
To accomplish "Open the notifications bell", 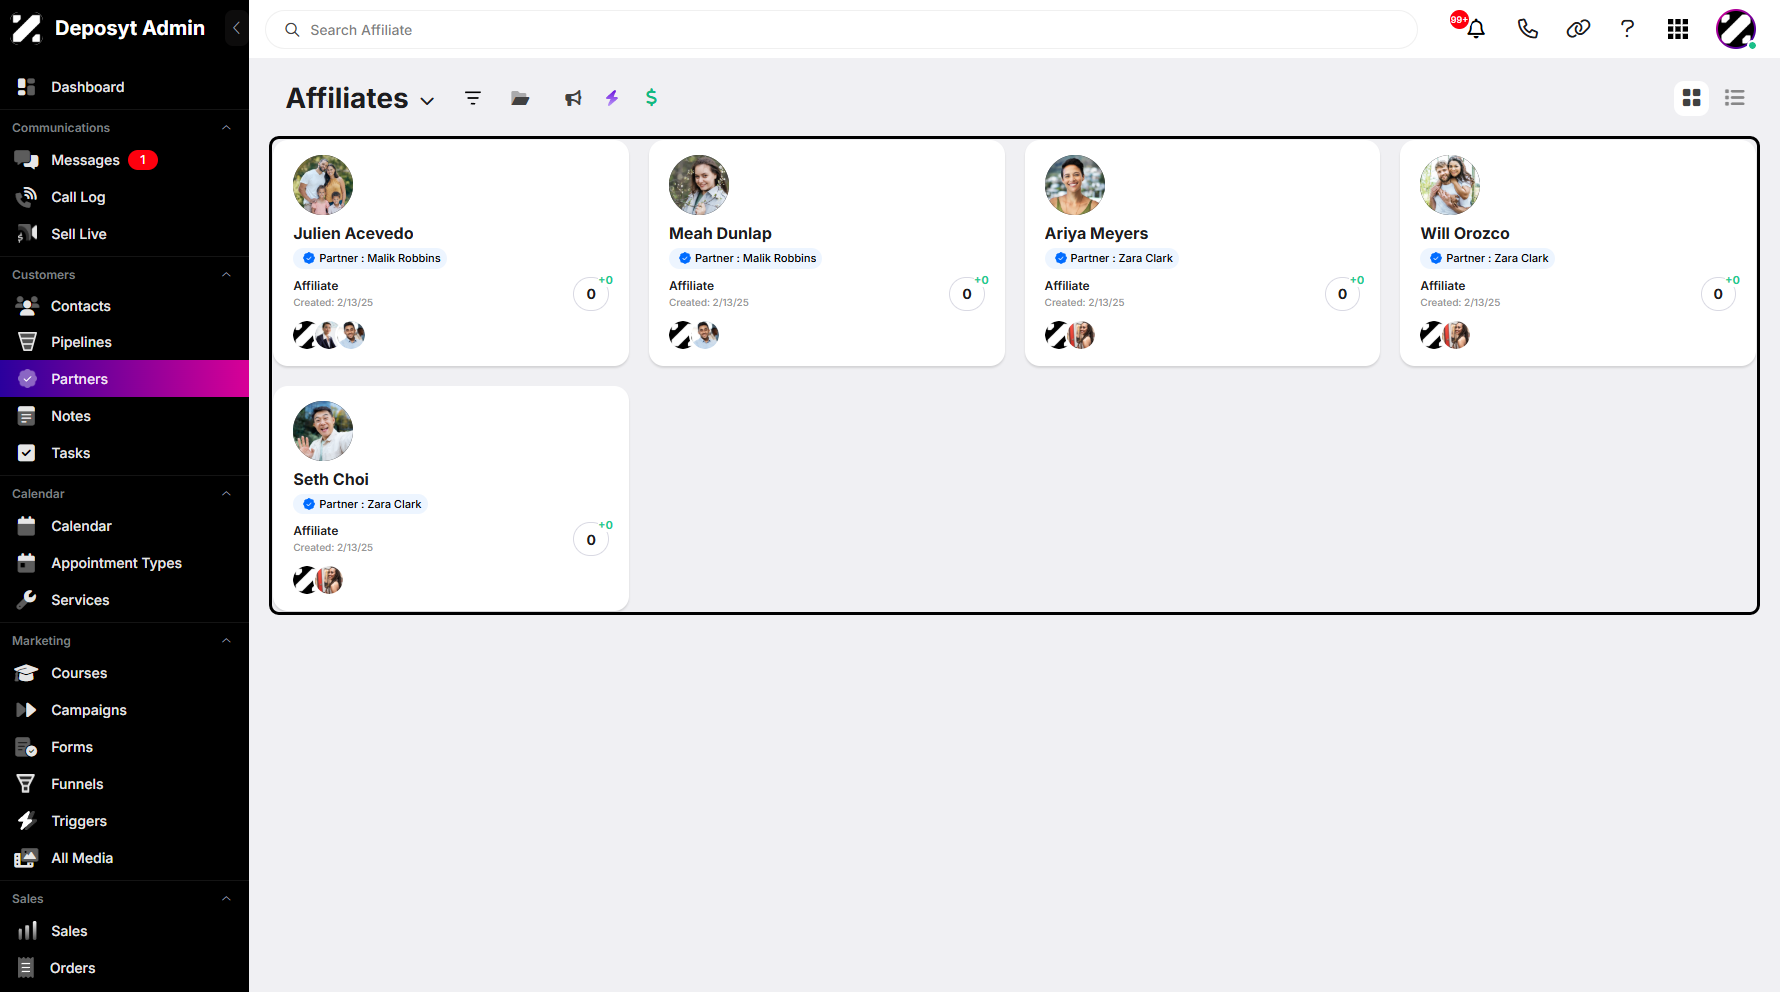I will tap(1475, 29).
